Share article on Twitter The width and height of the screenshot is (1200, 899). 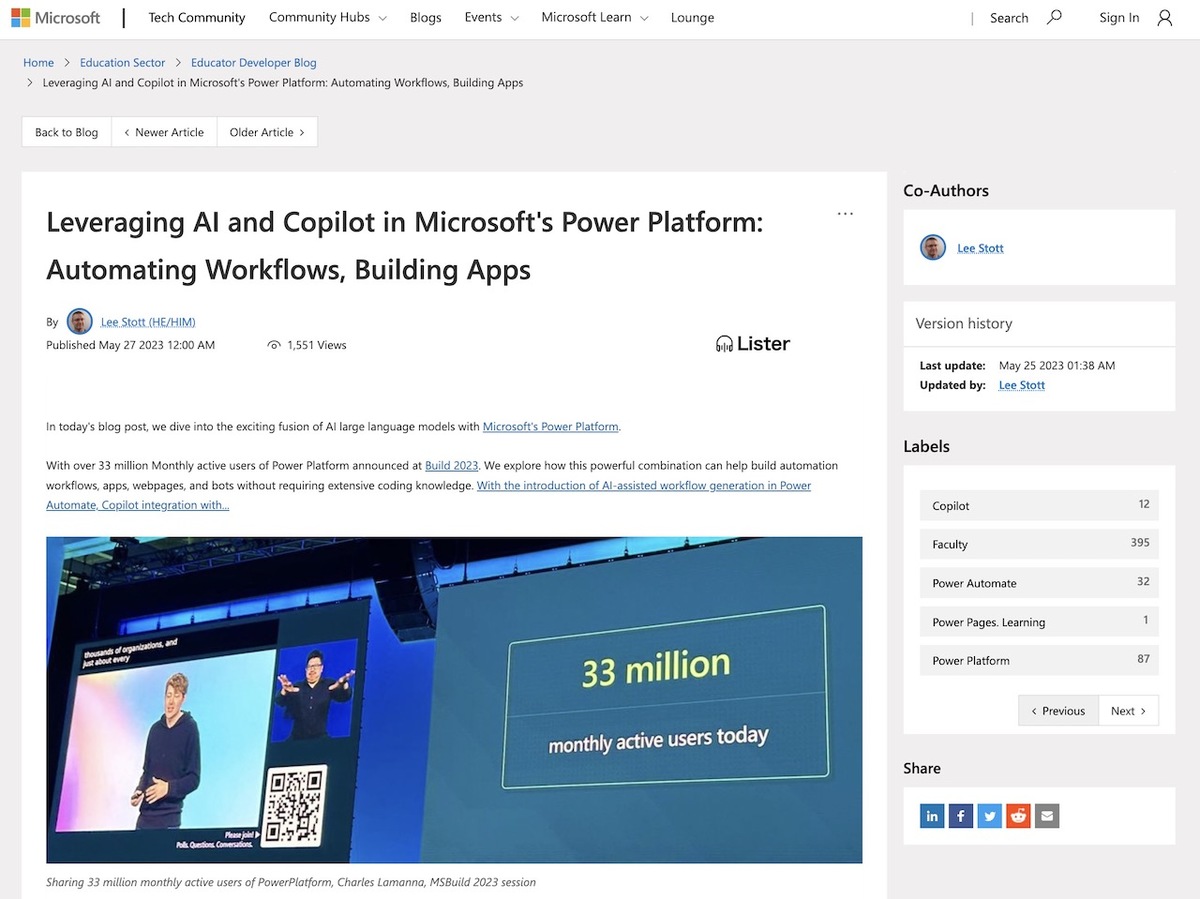(x=990, y=816)
